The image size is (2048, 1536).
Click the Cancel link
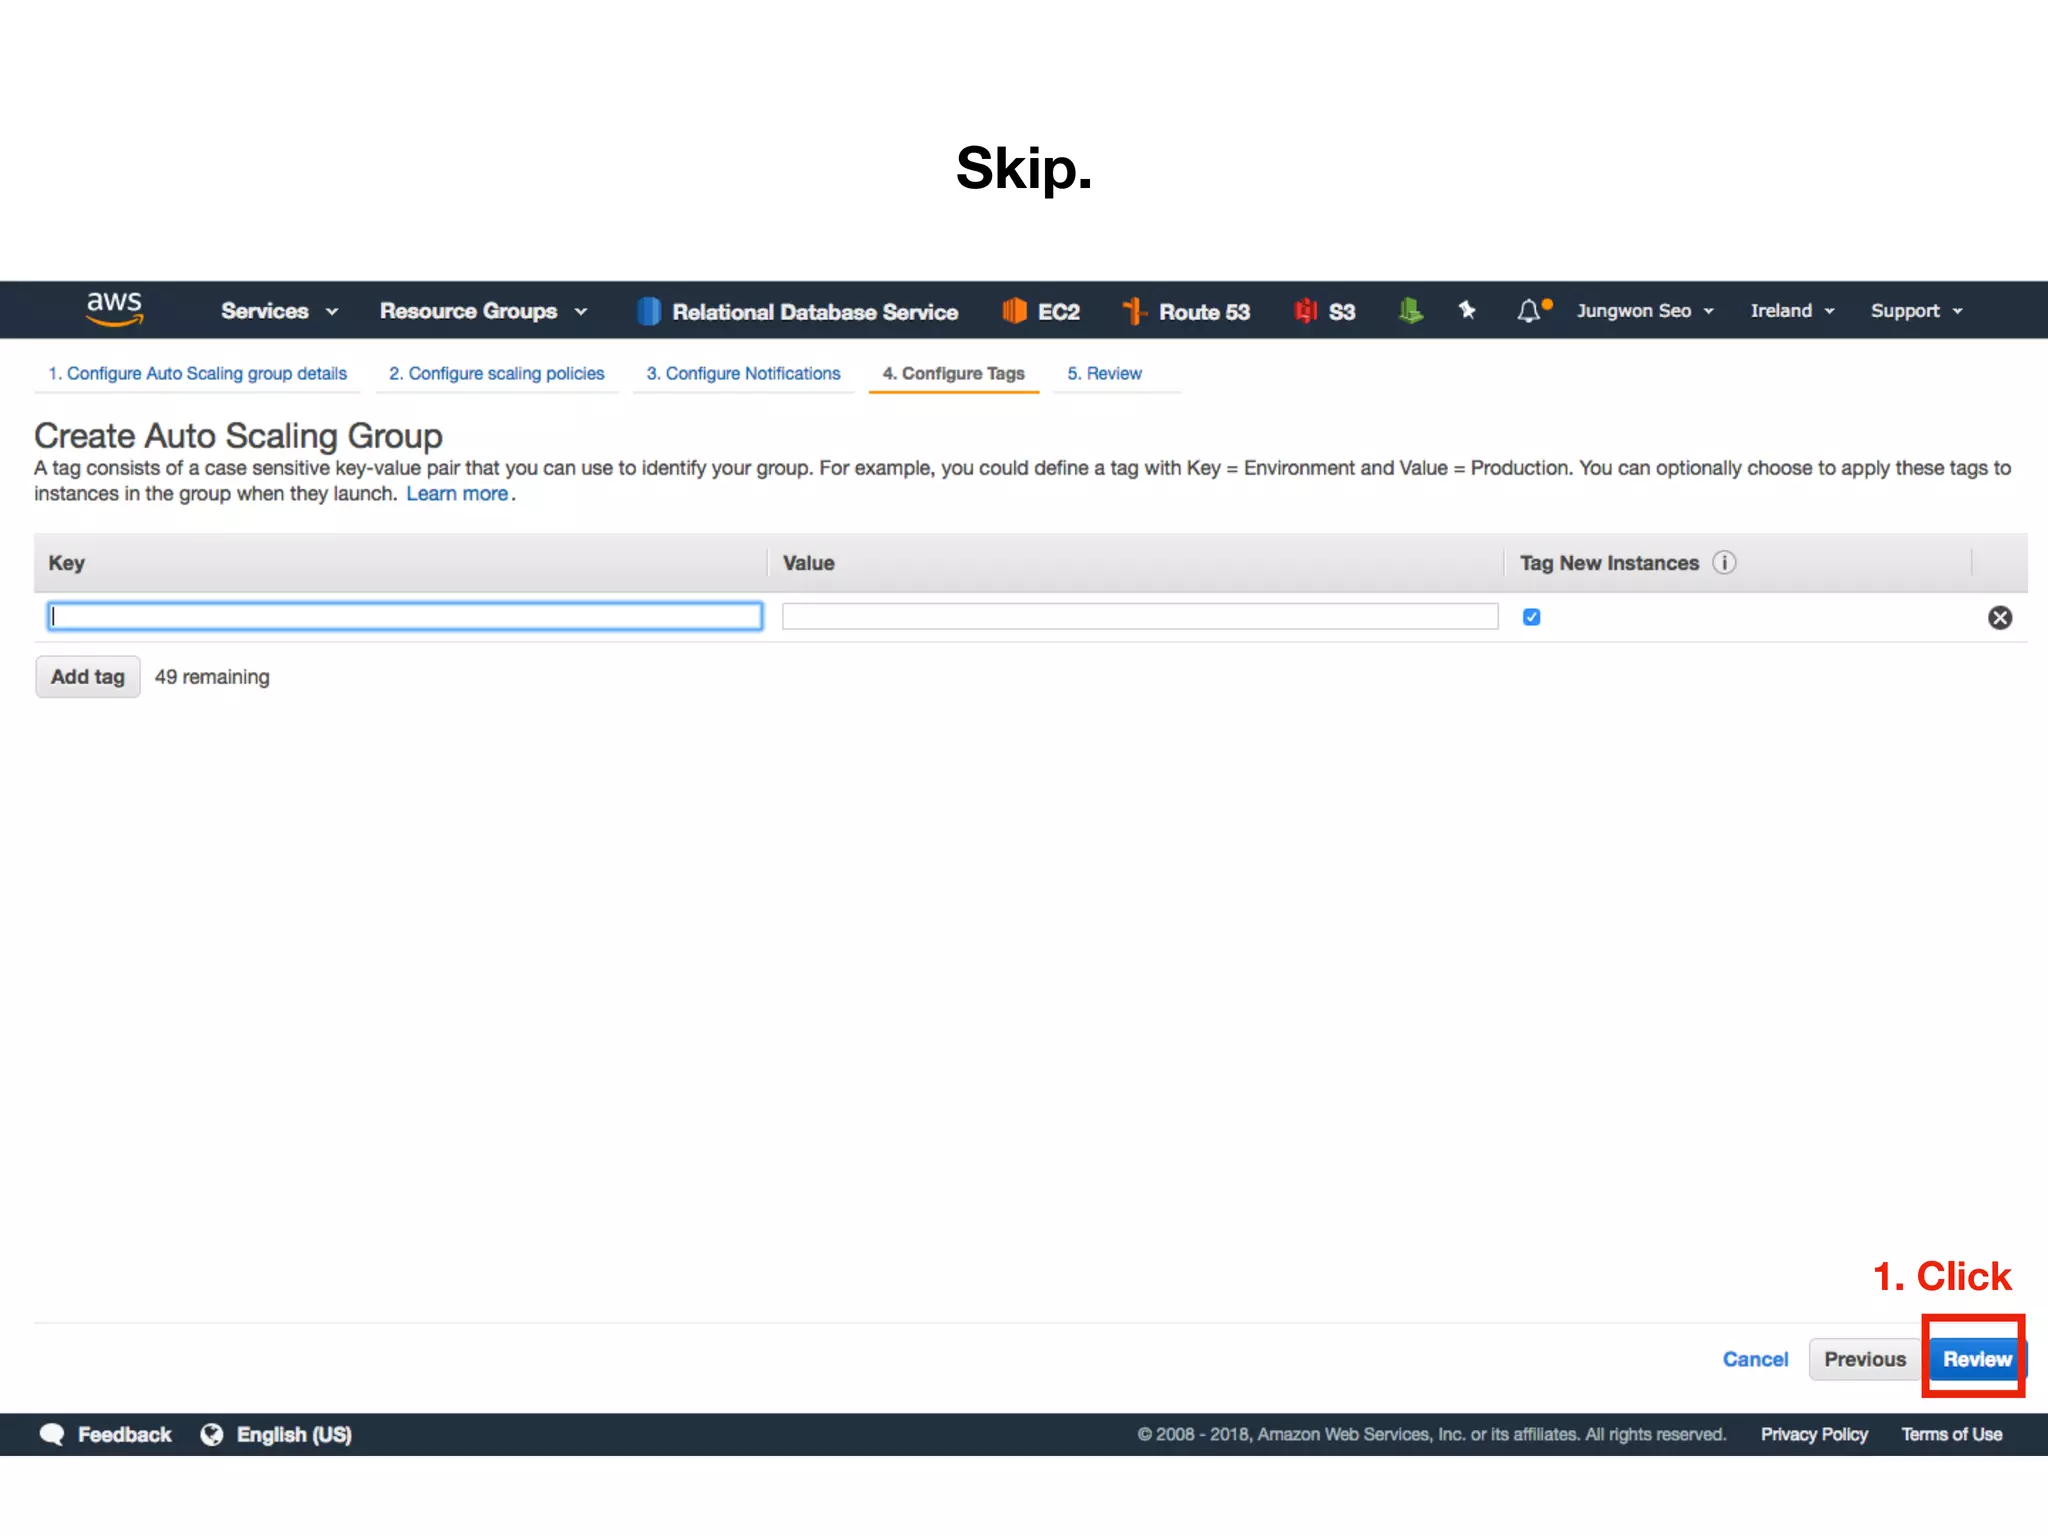pos(1755,1359)
